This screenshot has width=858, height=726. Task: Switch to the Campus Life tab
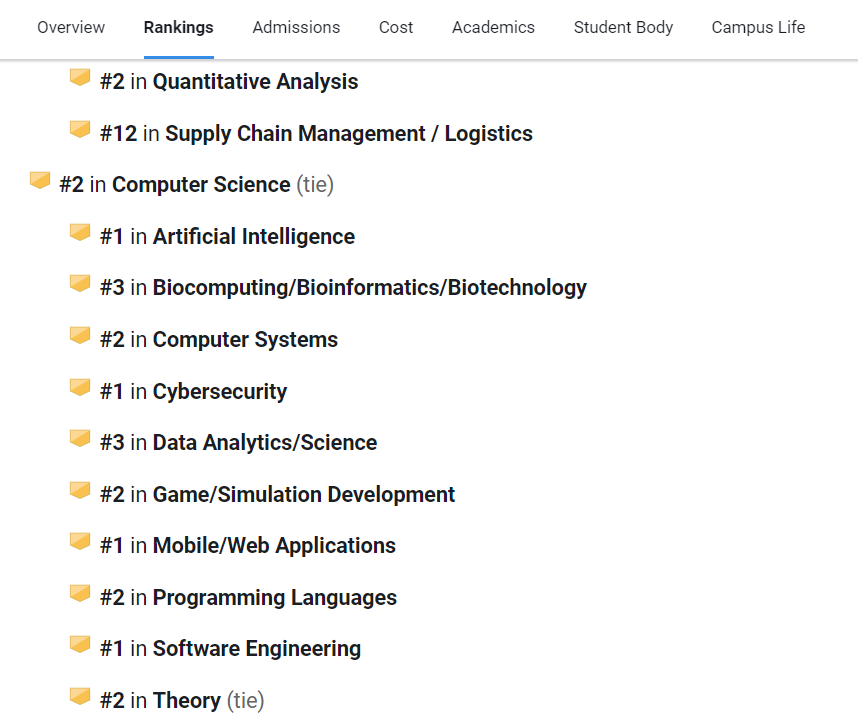pos(758,27)
